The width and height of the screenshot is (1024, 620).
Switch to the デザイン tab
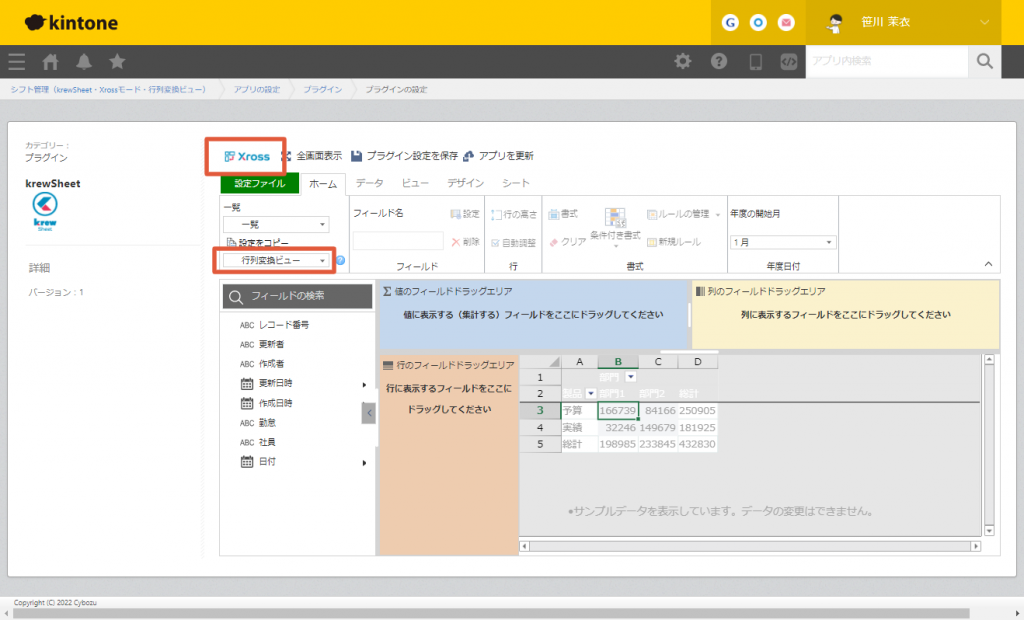(x=465, y=184)
